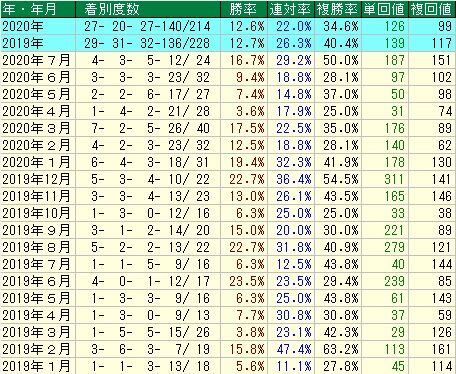Viewport: 456px width, 374px height.
Task: Click the 7- 2- 5- 26/ 40 record cell
Action: (x=151, y=128)
